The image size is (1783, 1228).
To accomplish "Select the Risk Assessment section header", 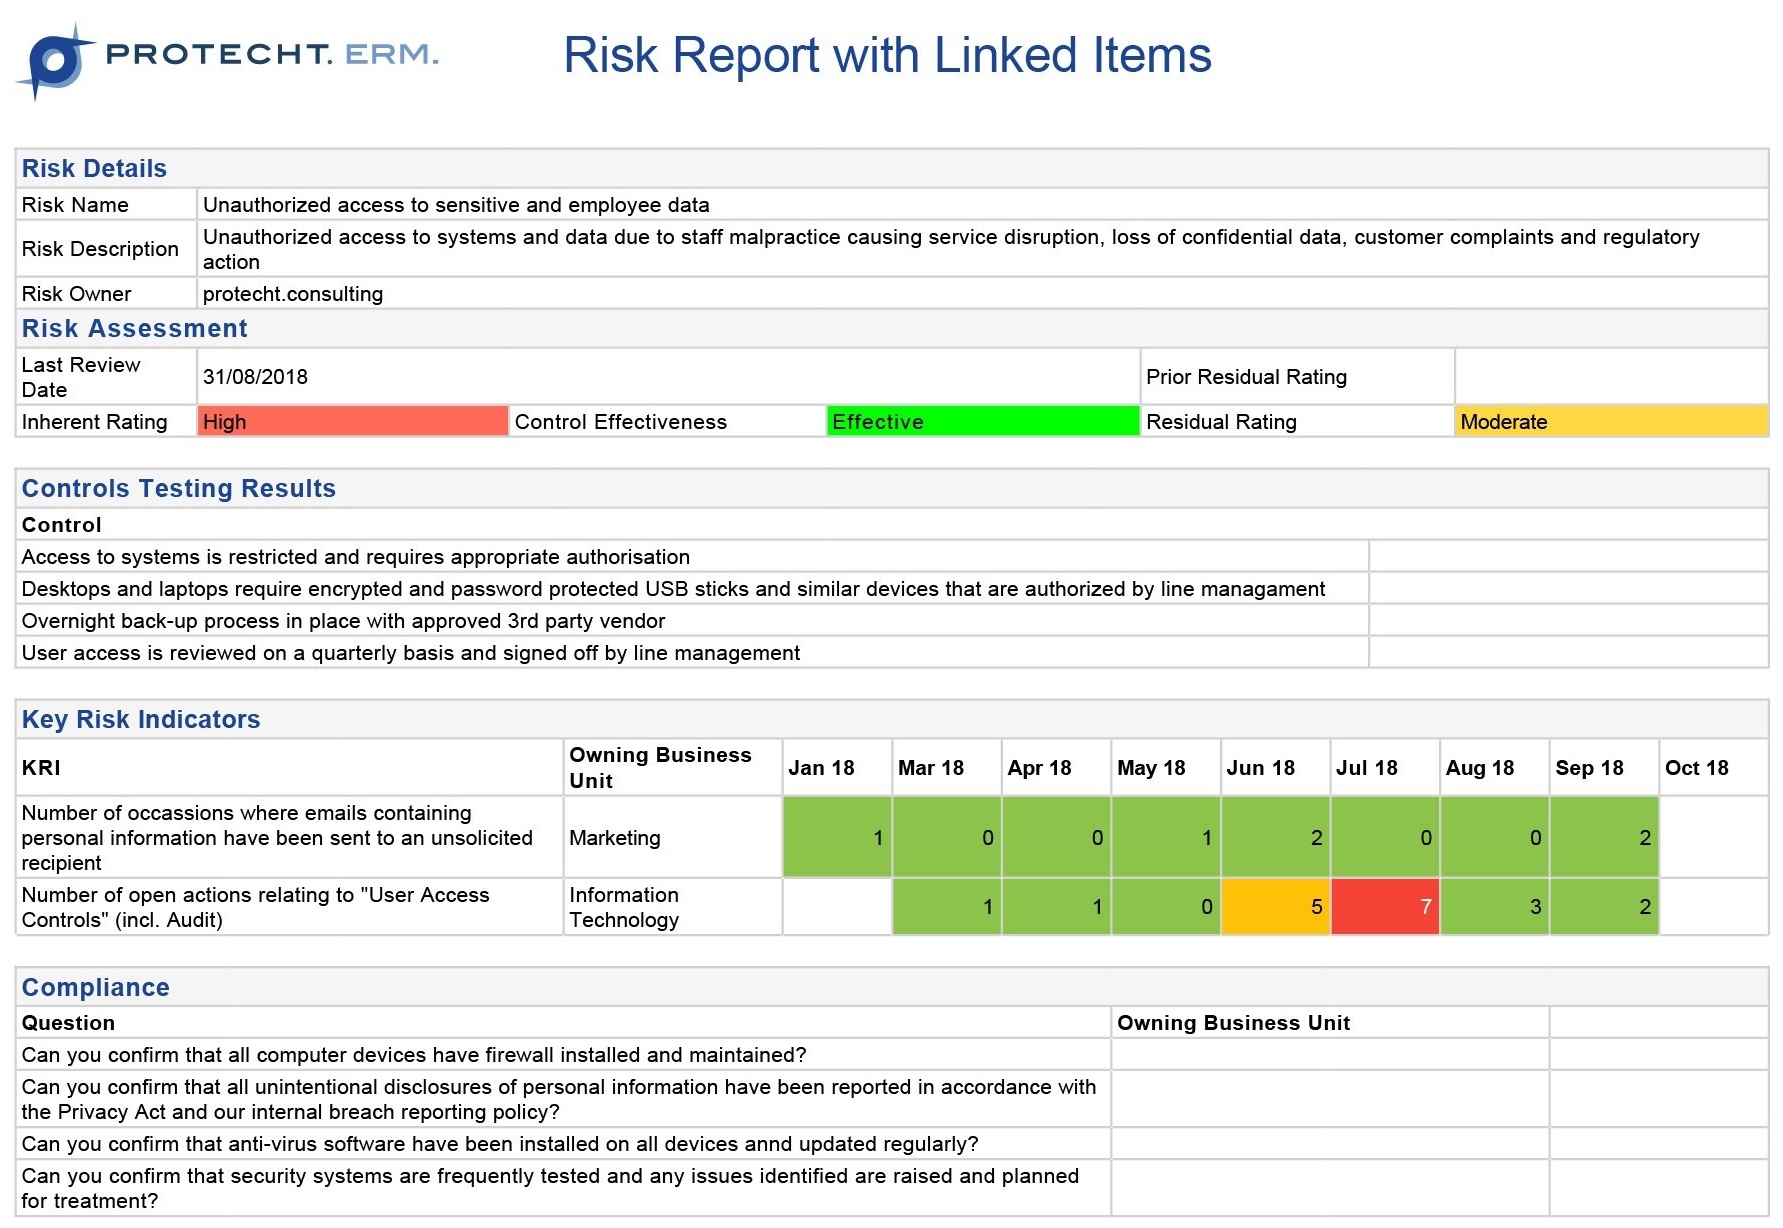I will tap(134, 328).
